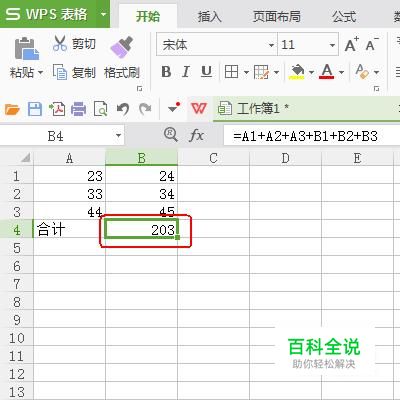400x400 pixels.
Task: Print the workbook
Action: point(79,109)
